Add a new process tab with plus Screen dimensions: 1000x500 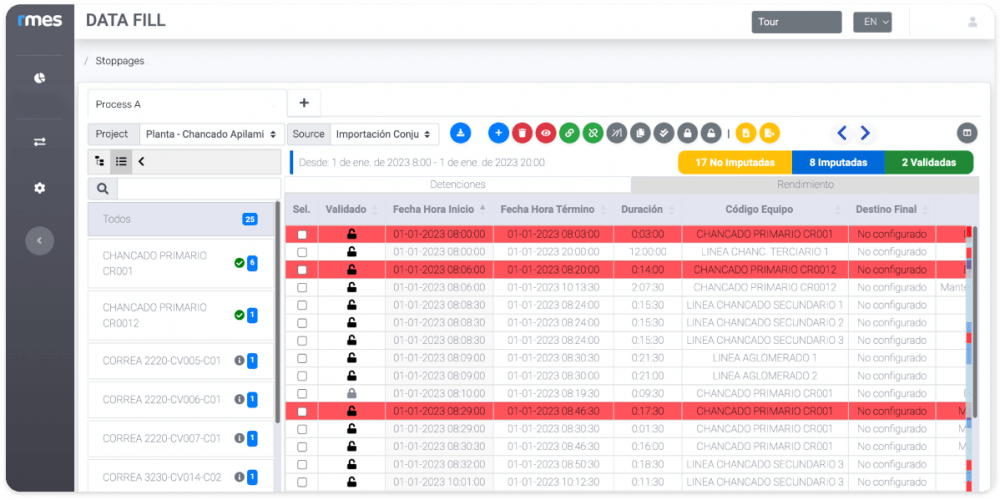[304, 103]
